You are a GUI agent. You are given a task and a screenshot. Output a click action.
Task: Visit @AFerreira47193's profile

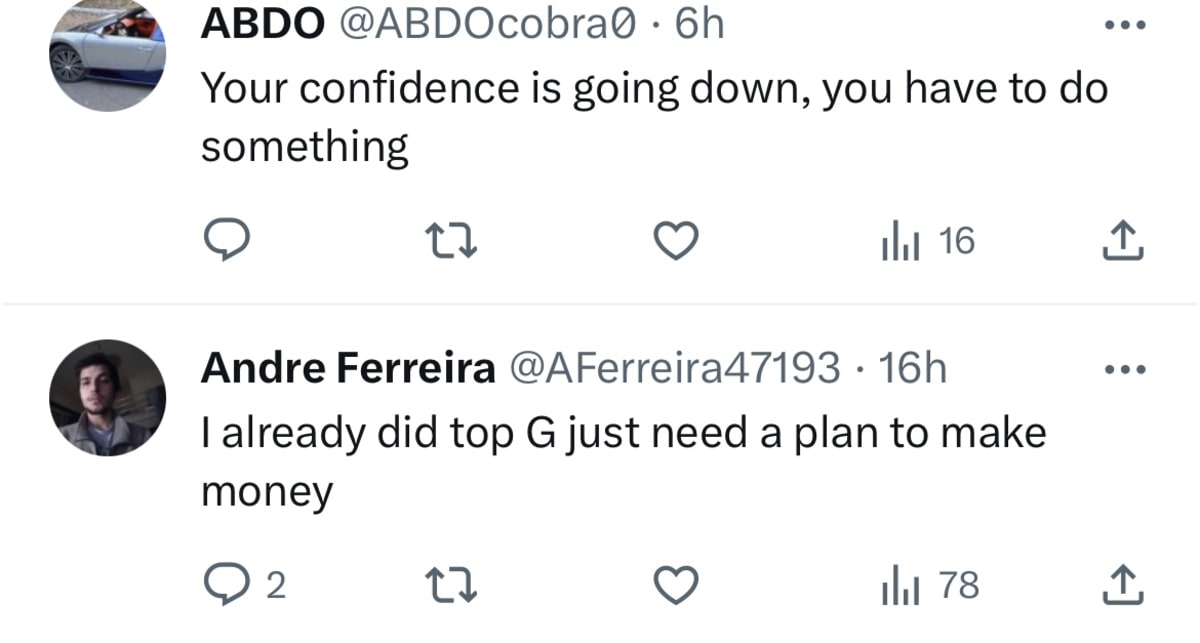tap(680, 368)
